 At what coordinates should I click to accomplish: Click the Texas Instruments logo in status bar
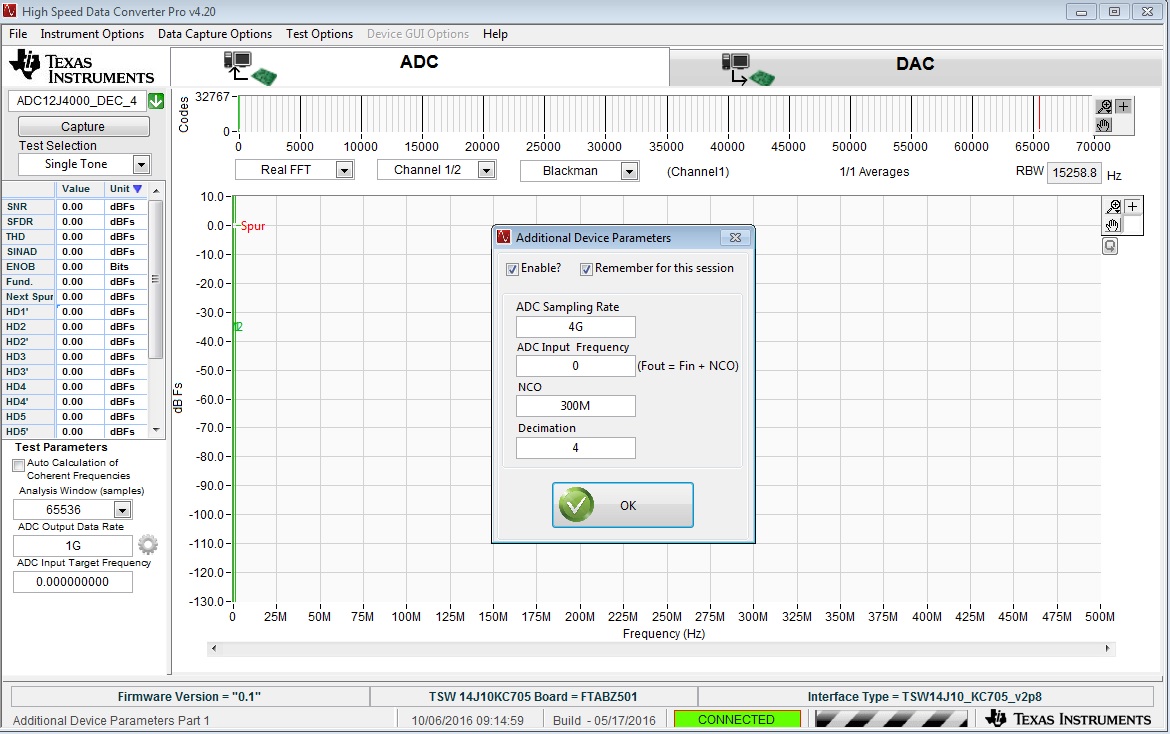coord(1069,718)
